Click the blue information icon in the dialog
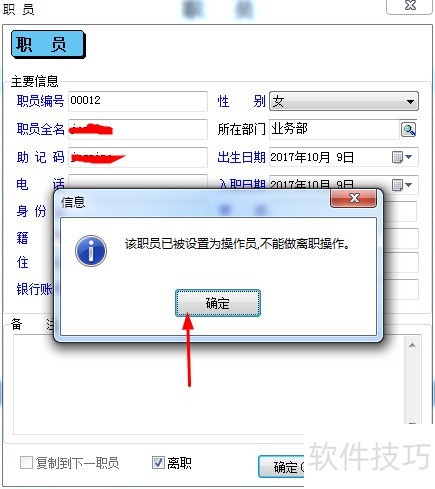Screen dimensions: 435x489 tap(91, 251)
